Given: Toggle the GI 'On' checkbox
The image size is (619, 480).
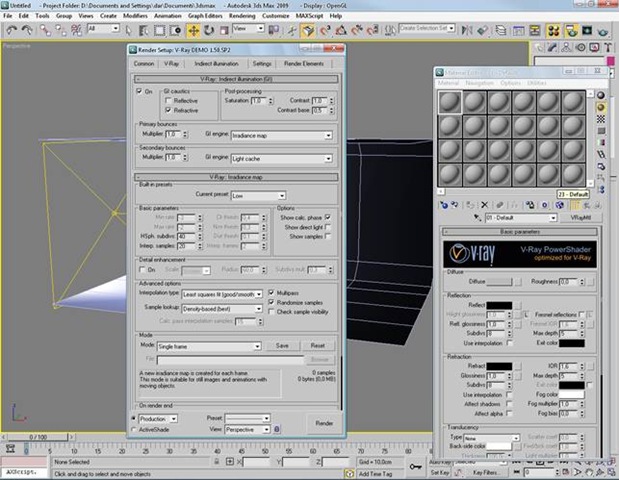Looking at the screenshot, I should tap(140, 91).
